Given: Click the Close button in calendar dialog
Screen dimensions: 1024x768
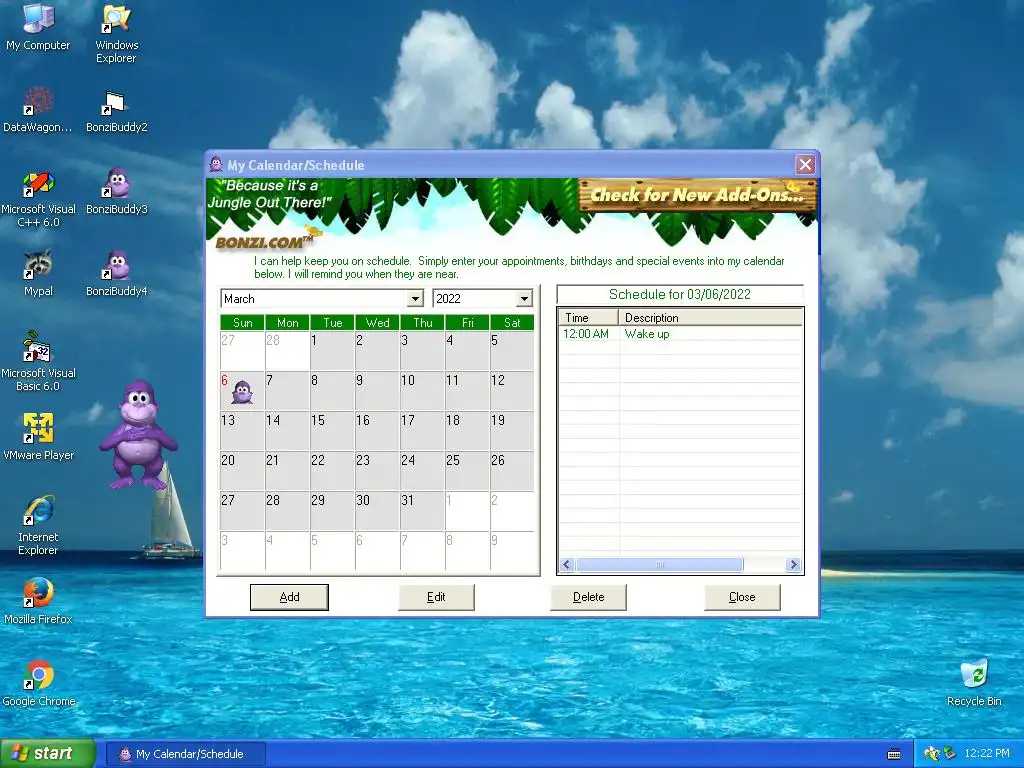Looking at the screenshot, I should click(x=742, y=597).
